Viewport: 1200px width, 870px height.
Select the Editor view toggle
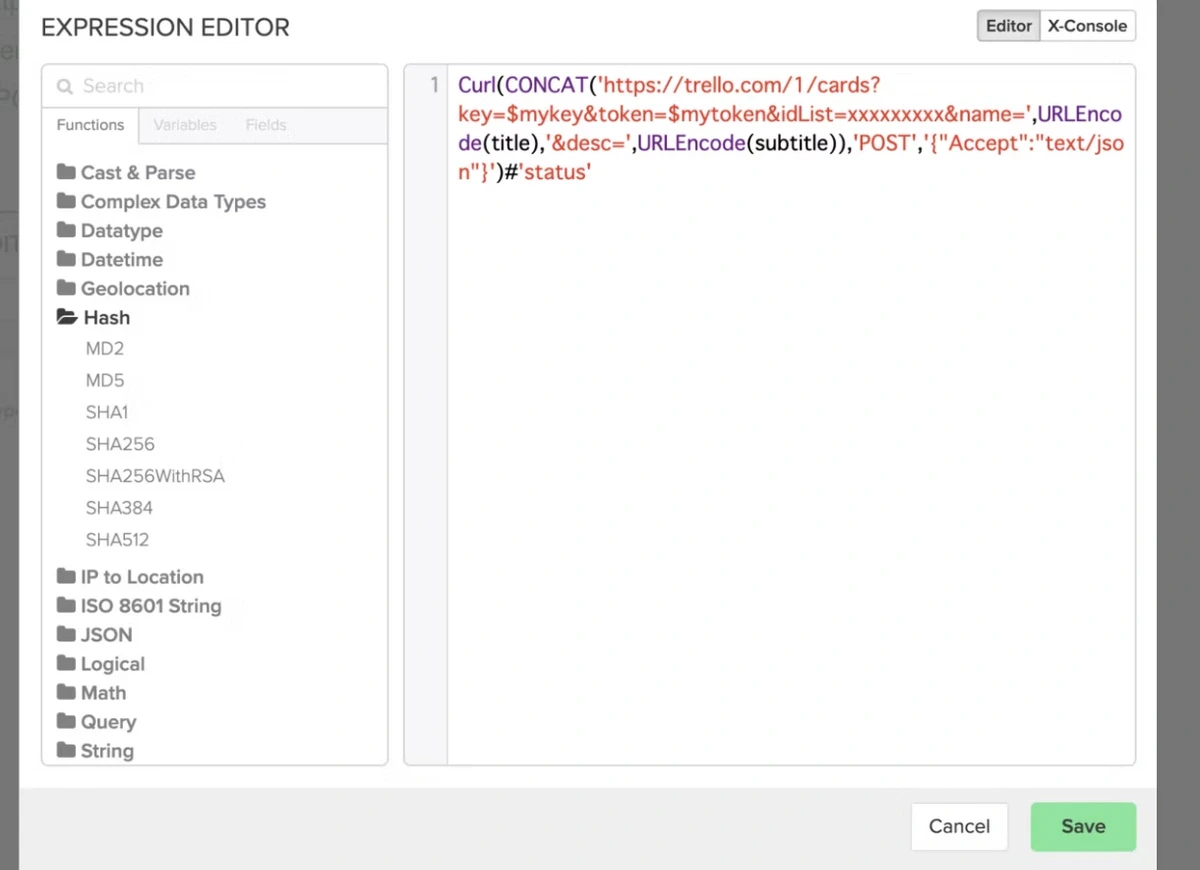[x=1008, y=26]
